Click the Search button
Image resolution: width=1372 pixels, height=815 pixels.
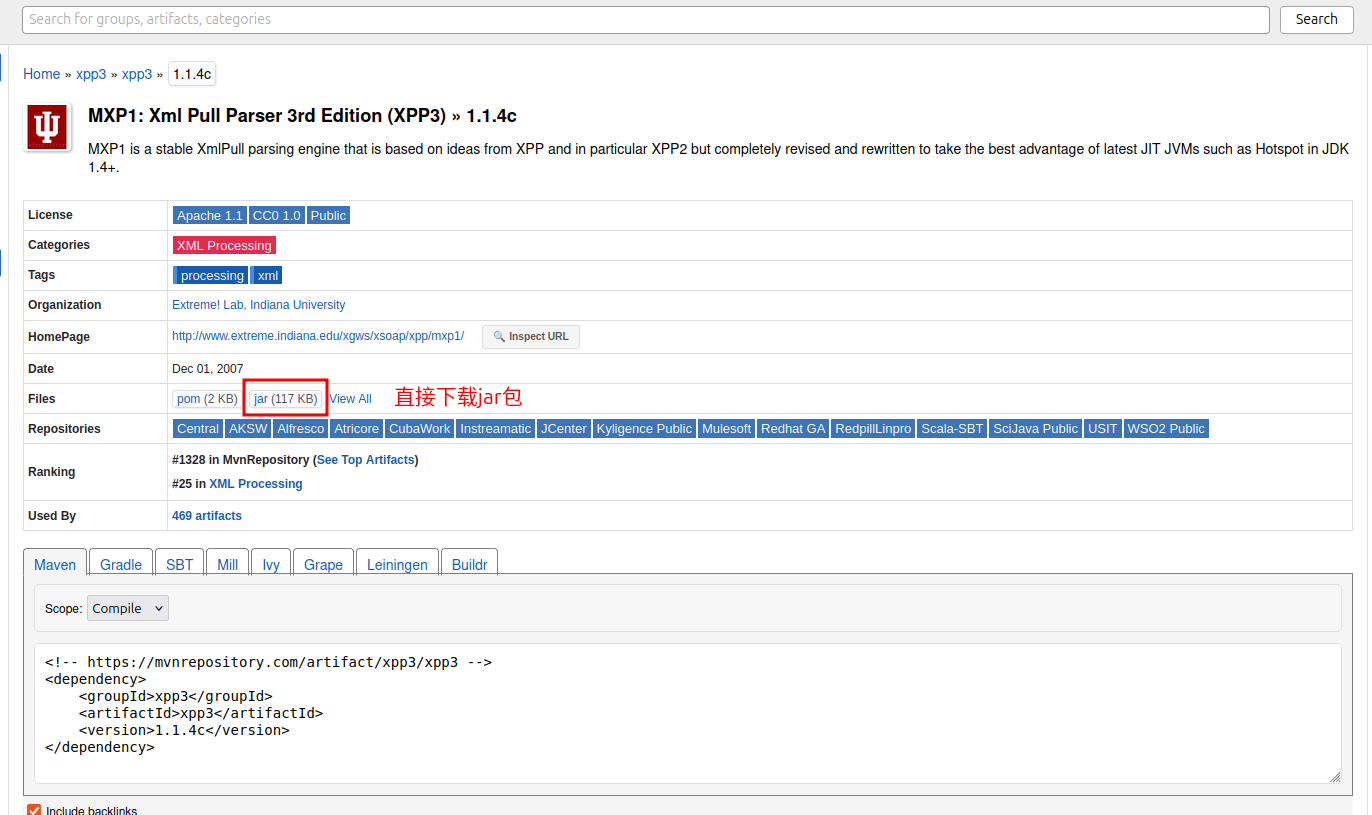(1316, 19)
